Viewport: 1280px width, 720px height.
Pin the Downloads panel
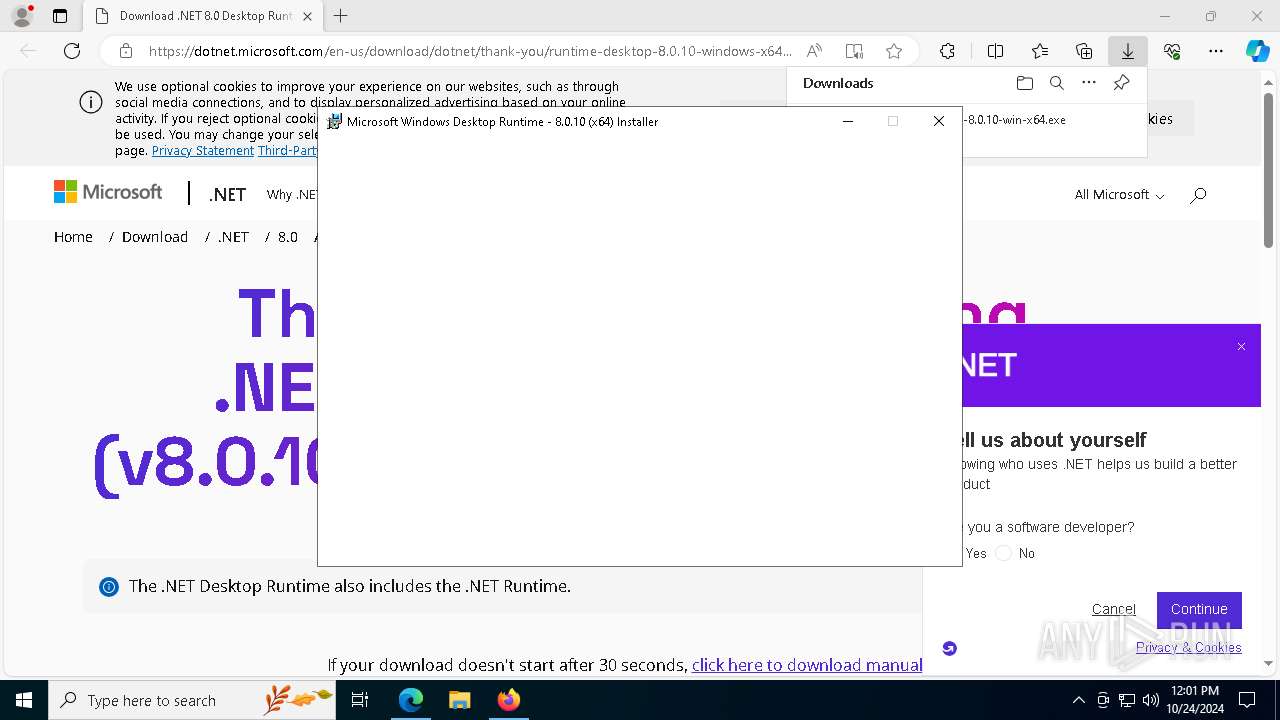click(1121, 83)
